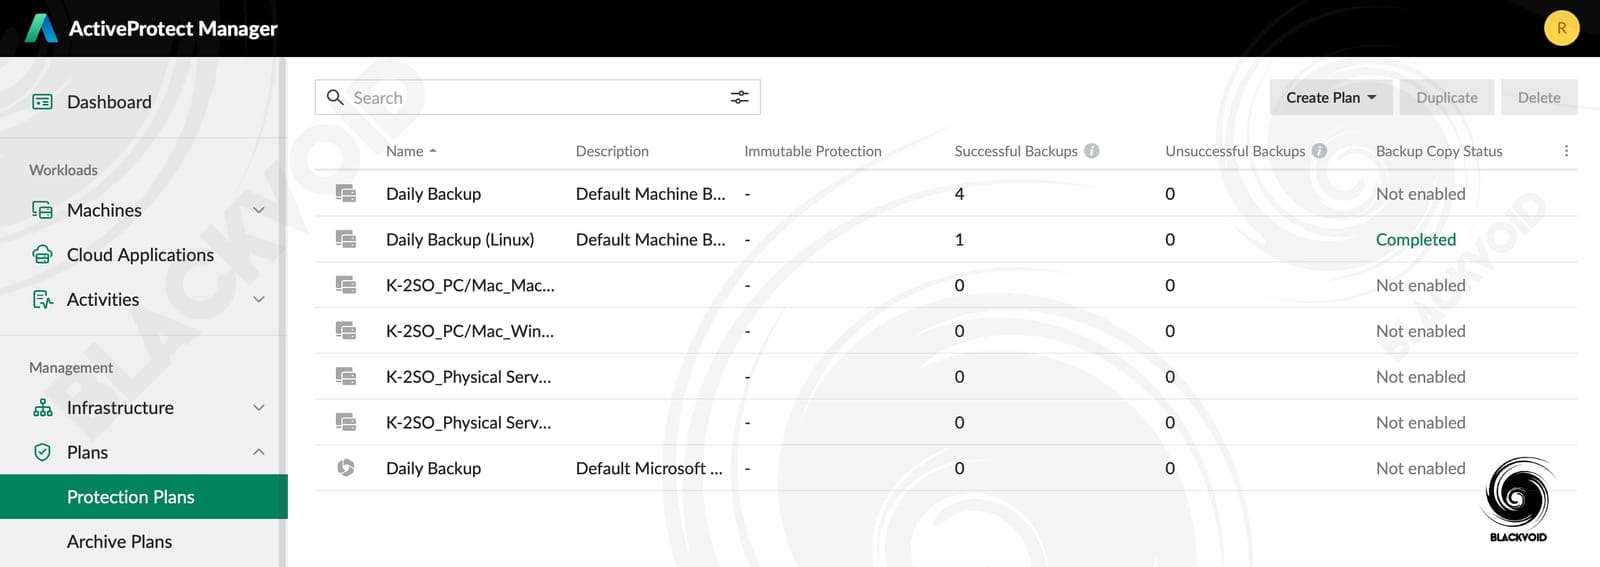The image size is (1600, 567).
Task: Open Activities section
Action: click(103, 299)
